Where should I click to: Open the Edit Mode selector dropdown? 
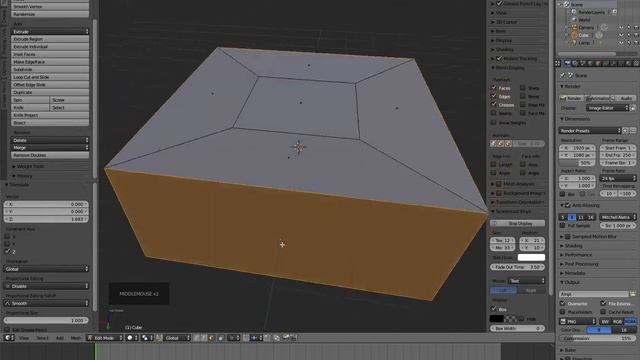point(105,338)
